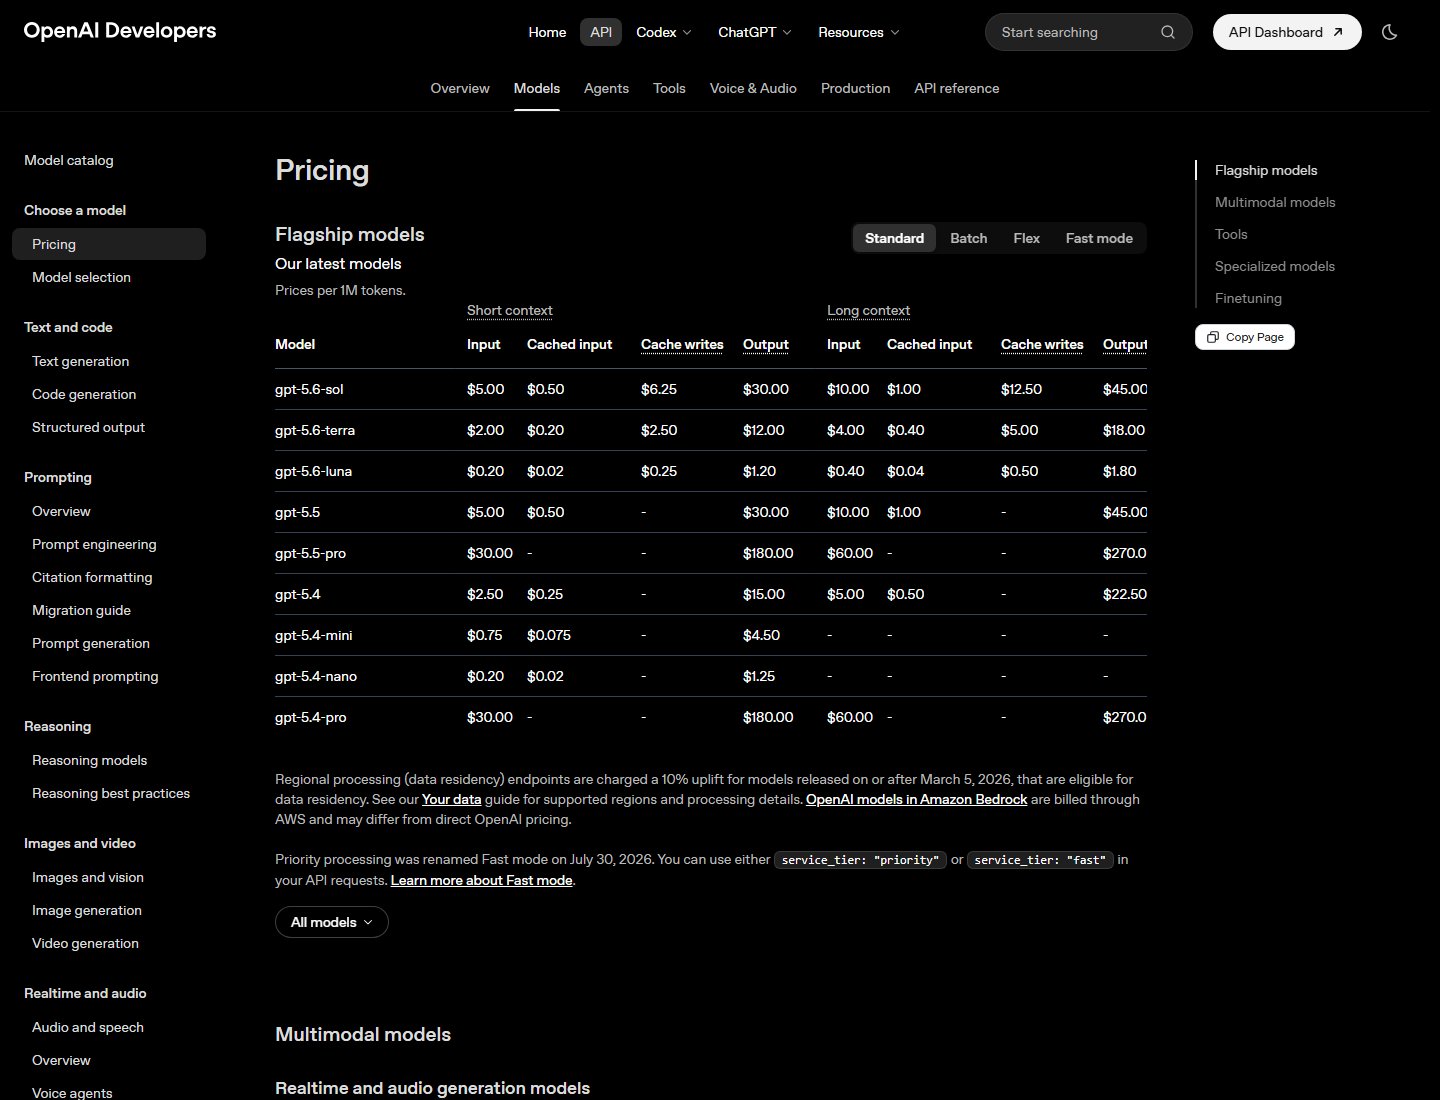This screenshot has height=1100, width=1440.
Task: Open Video generation sidebar link
Action: pyautogui.click(x=85, y=943)
